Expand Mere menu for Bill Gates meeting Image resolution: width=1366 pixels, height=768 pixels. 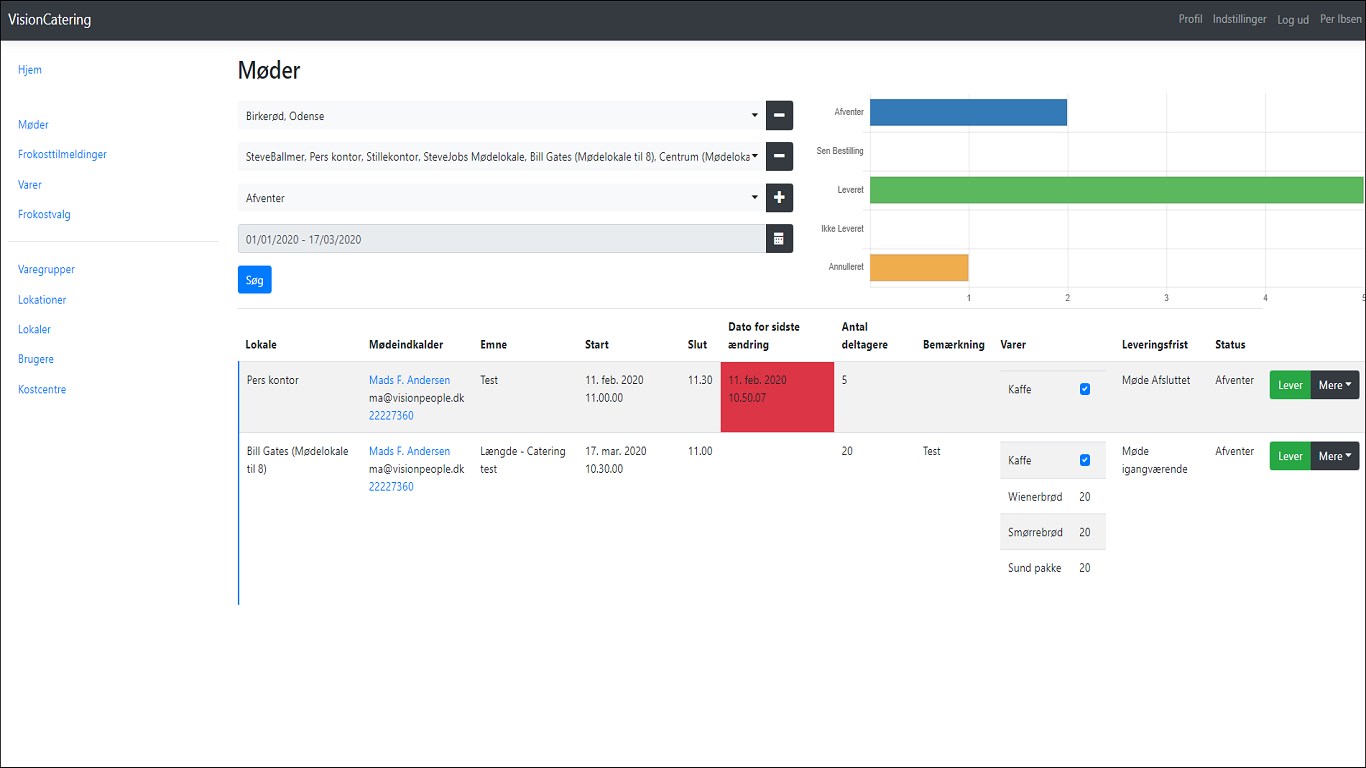tap(1335, 456)
